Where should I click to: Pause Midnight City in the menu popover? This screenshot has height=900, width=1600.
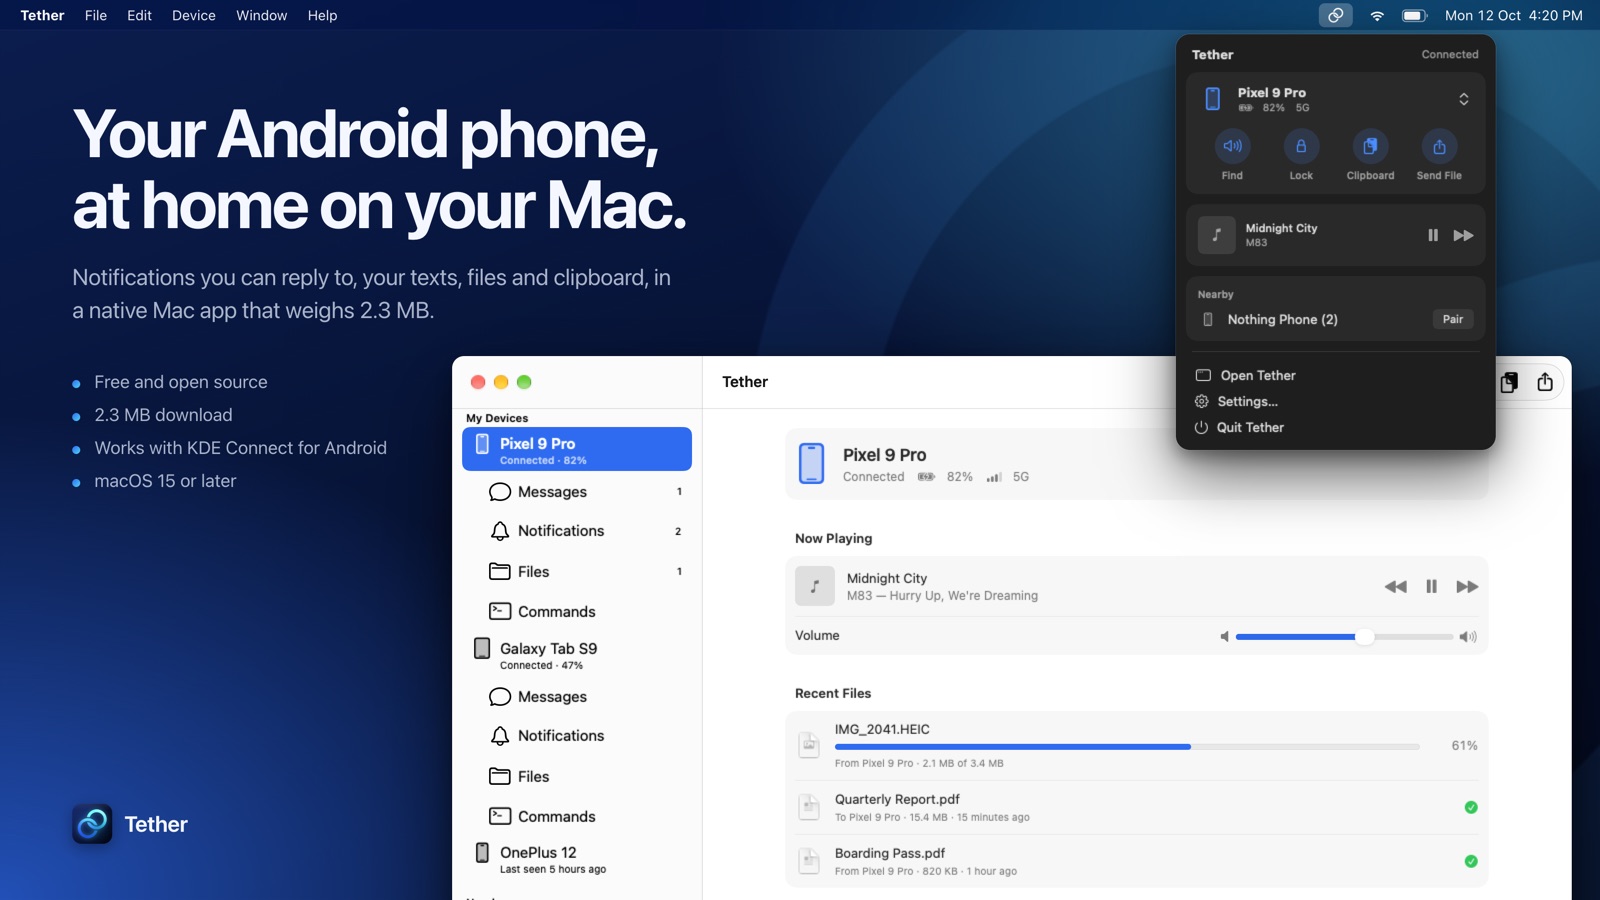(1432, 235)
